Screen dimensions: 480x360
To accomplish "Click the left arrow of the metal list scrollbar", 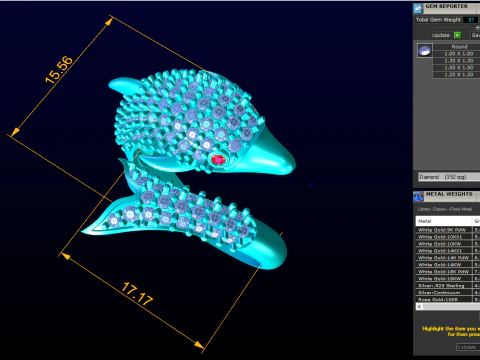I will [x=419, y=306].
